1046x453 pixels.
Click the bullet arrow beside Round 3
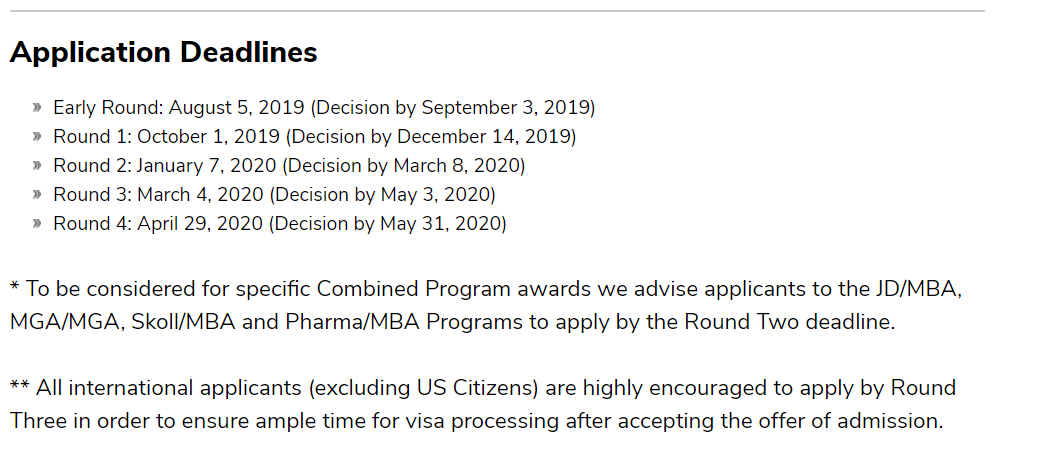coord(37,194)
